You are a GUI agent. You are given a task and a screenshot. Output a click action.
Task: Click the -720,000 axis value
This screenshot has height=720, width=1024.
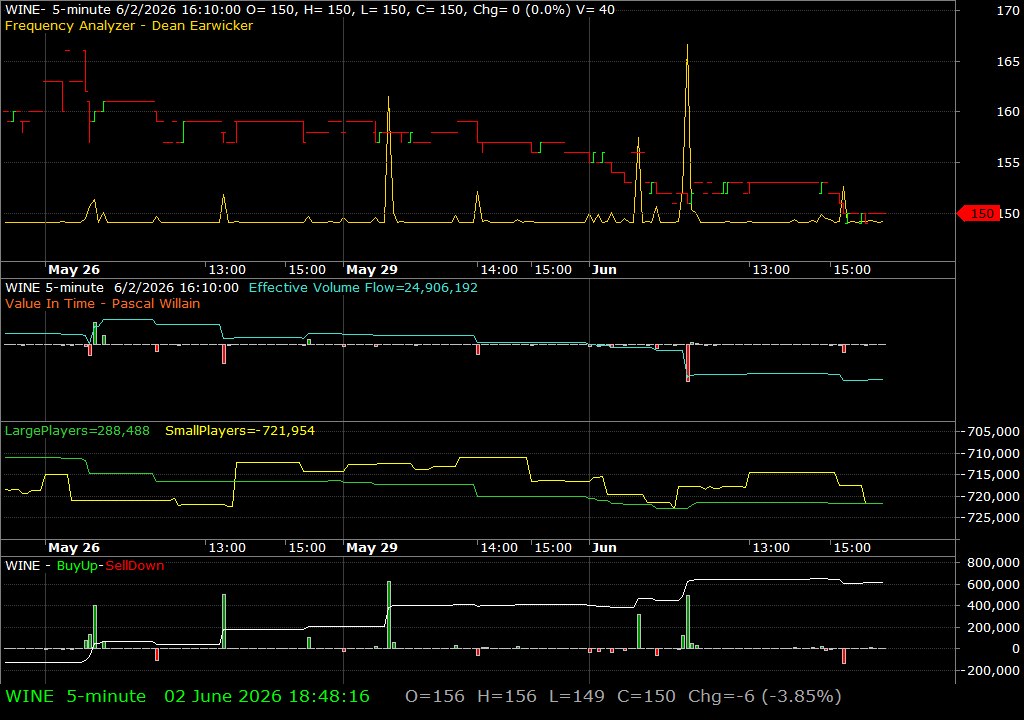point(990,497)
